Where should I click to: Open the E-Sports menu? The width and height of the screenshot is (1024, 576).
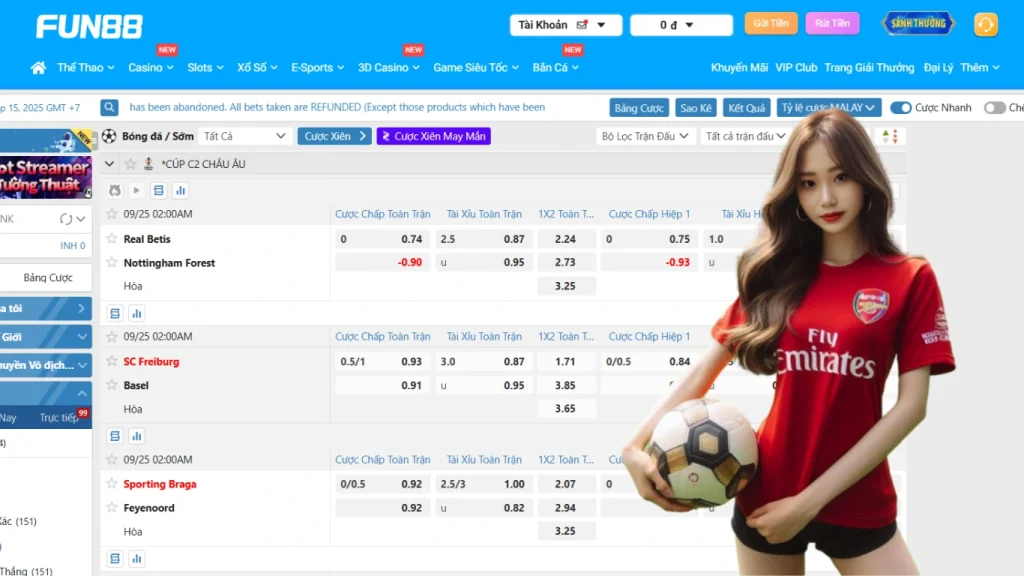pyautogui.click(x=317, y=67)
